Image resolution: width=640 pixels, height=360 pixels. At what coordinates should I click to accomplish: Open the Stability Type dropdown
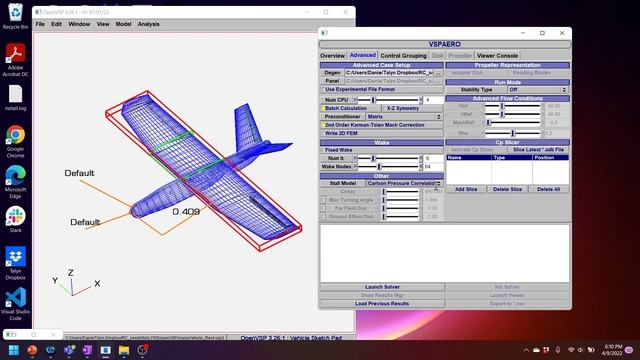[538, 89]
